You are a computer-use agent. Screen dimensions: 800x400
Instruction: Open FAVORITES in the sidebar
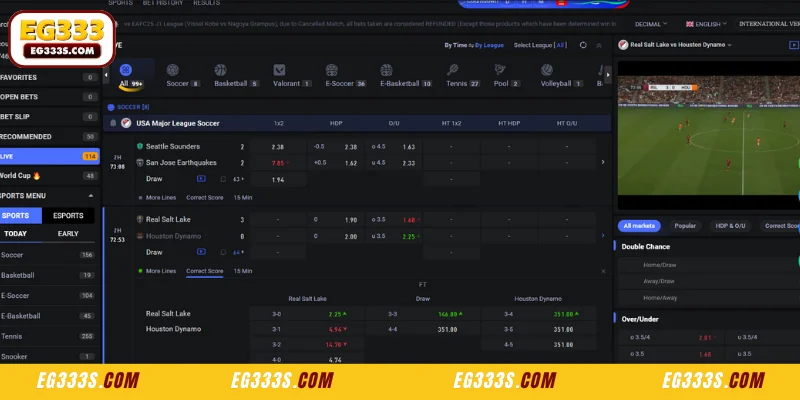click(49, 78)
